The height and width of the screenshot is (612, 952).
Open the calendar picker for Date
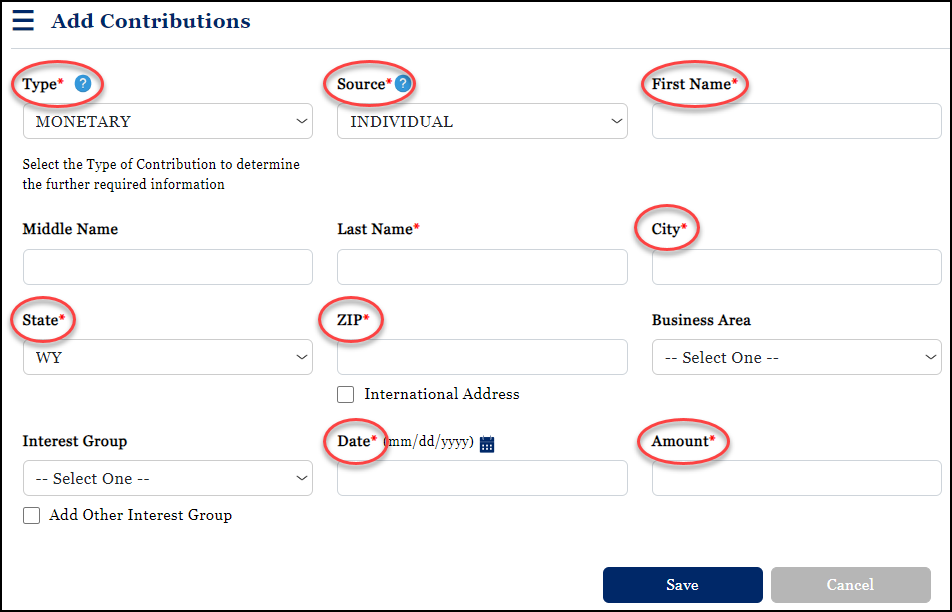[487, 443]
